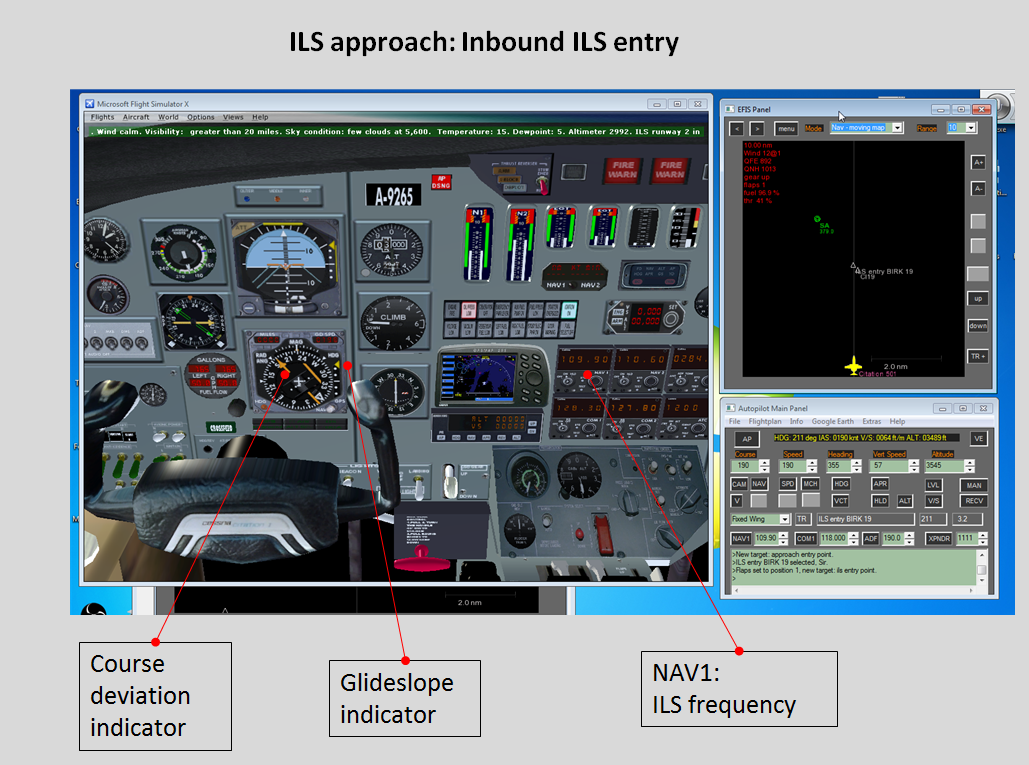The height and width of the screenshot is (765, 1029).
Task: Click the HSI course deviation compass
Action: [299, 373]
